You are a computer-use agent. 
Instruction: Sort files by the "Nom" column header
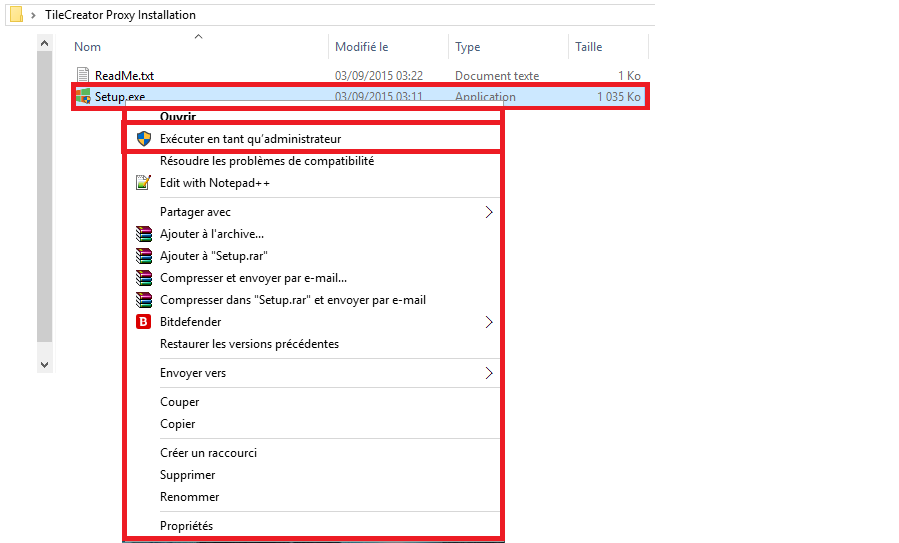88,47
